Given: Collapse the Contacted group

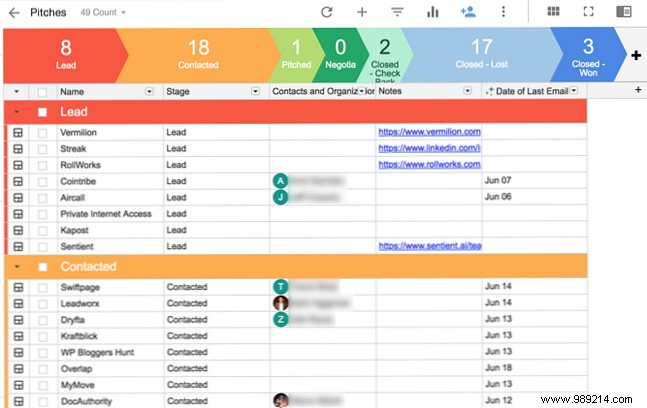Looking at the screenshot, I should tap(17, 267).
